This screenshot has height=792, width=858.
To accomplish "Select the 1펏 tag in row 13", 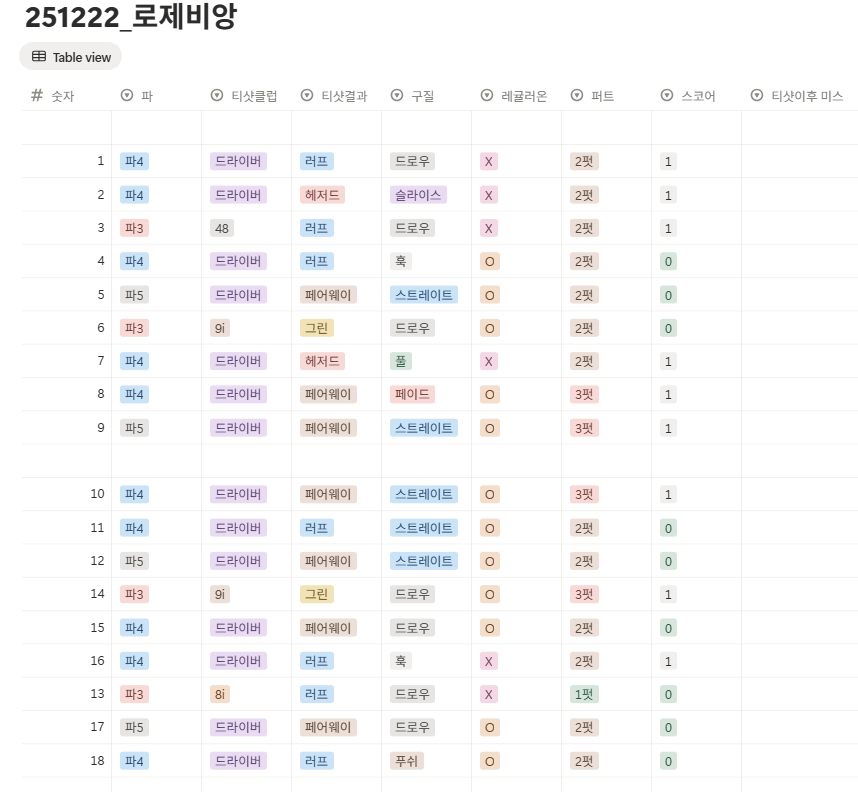I will tap(584, 695).
